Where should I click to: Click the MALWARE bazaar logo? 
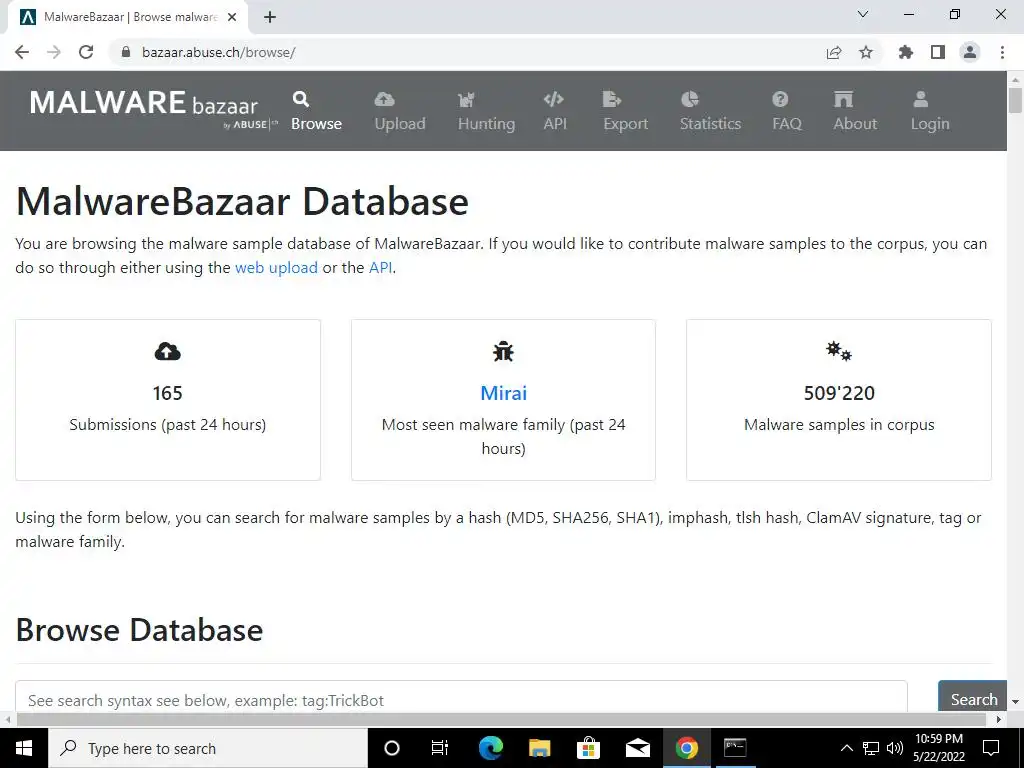tap(153, 108)
